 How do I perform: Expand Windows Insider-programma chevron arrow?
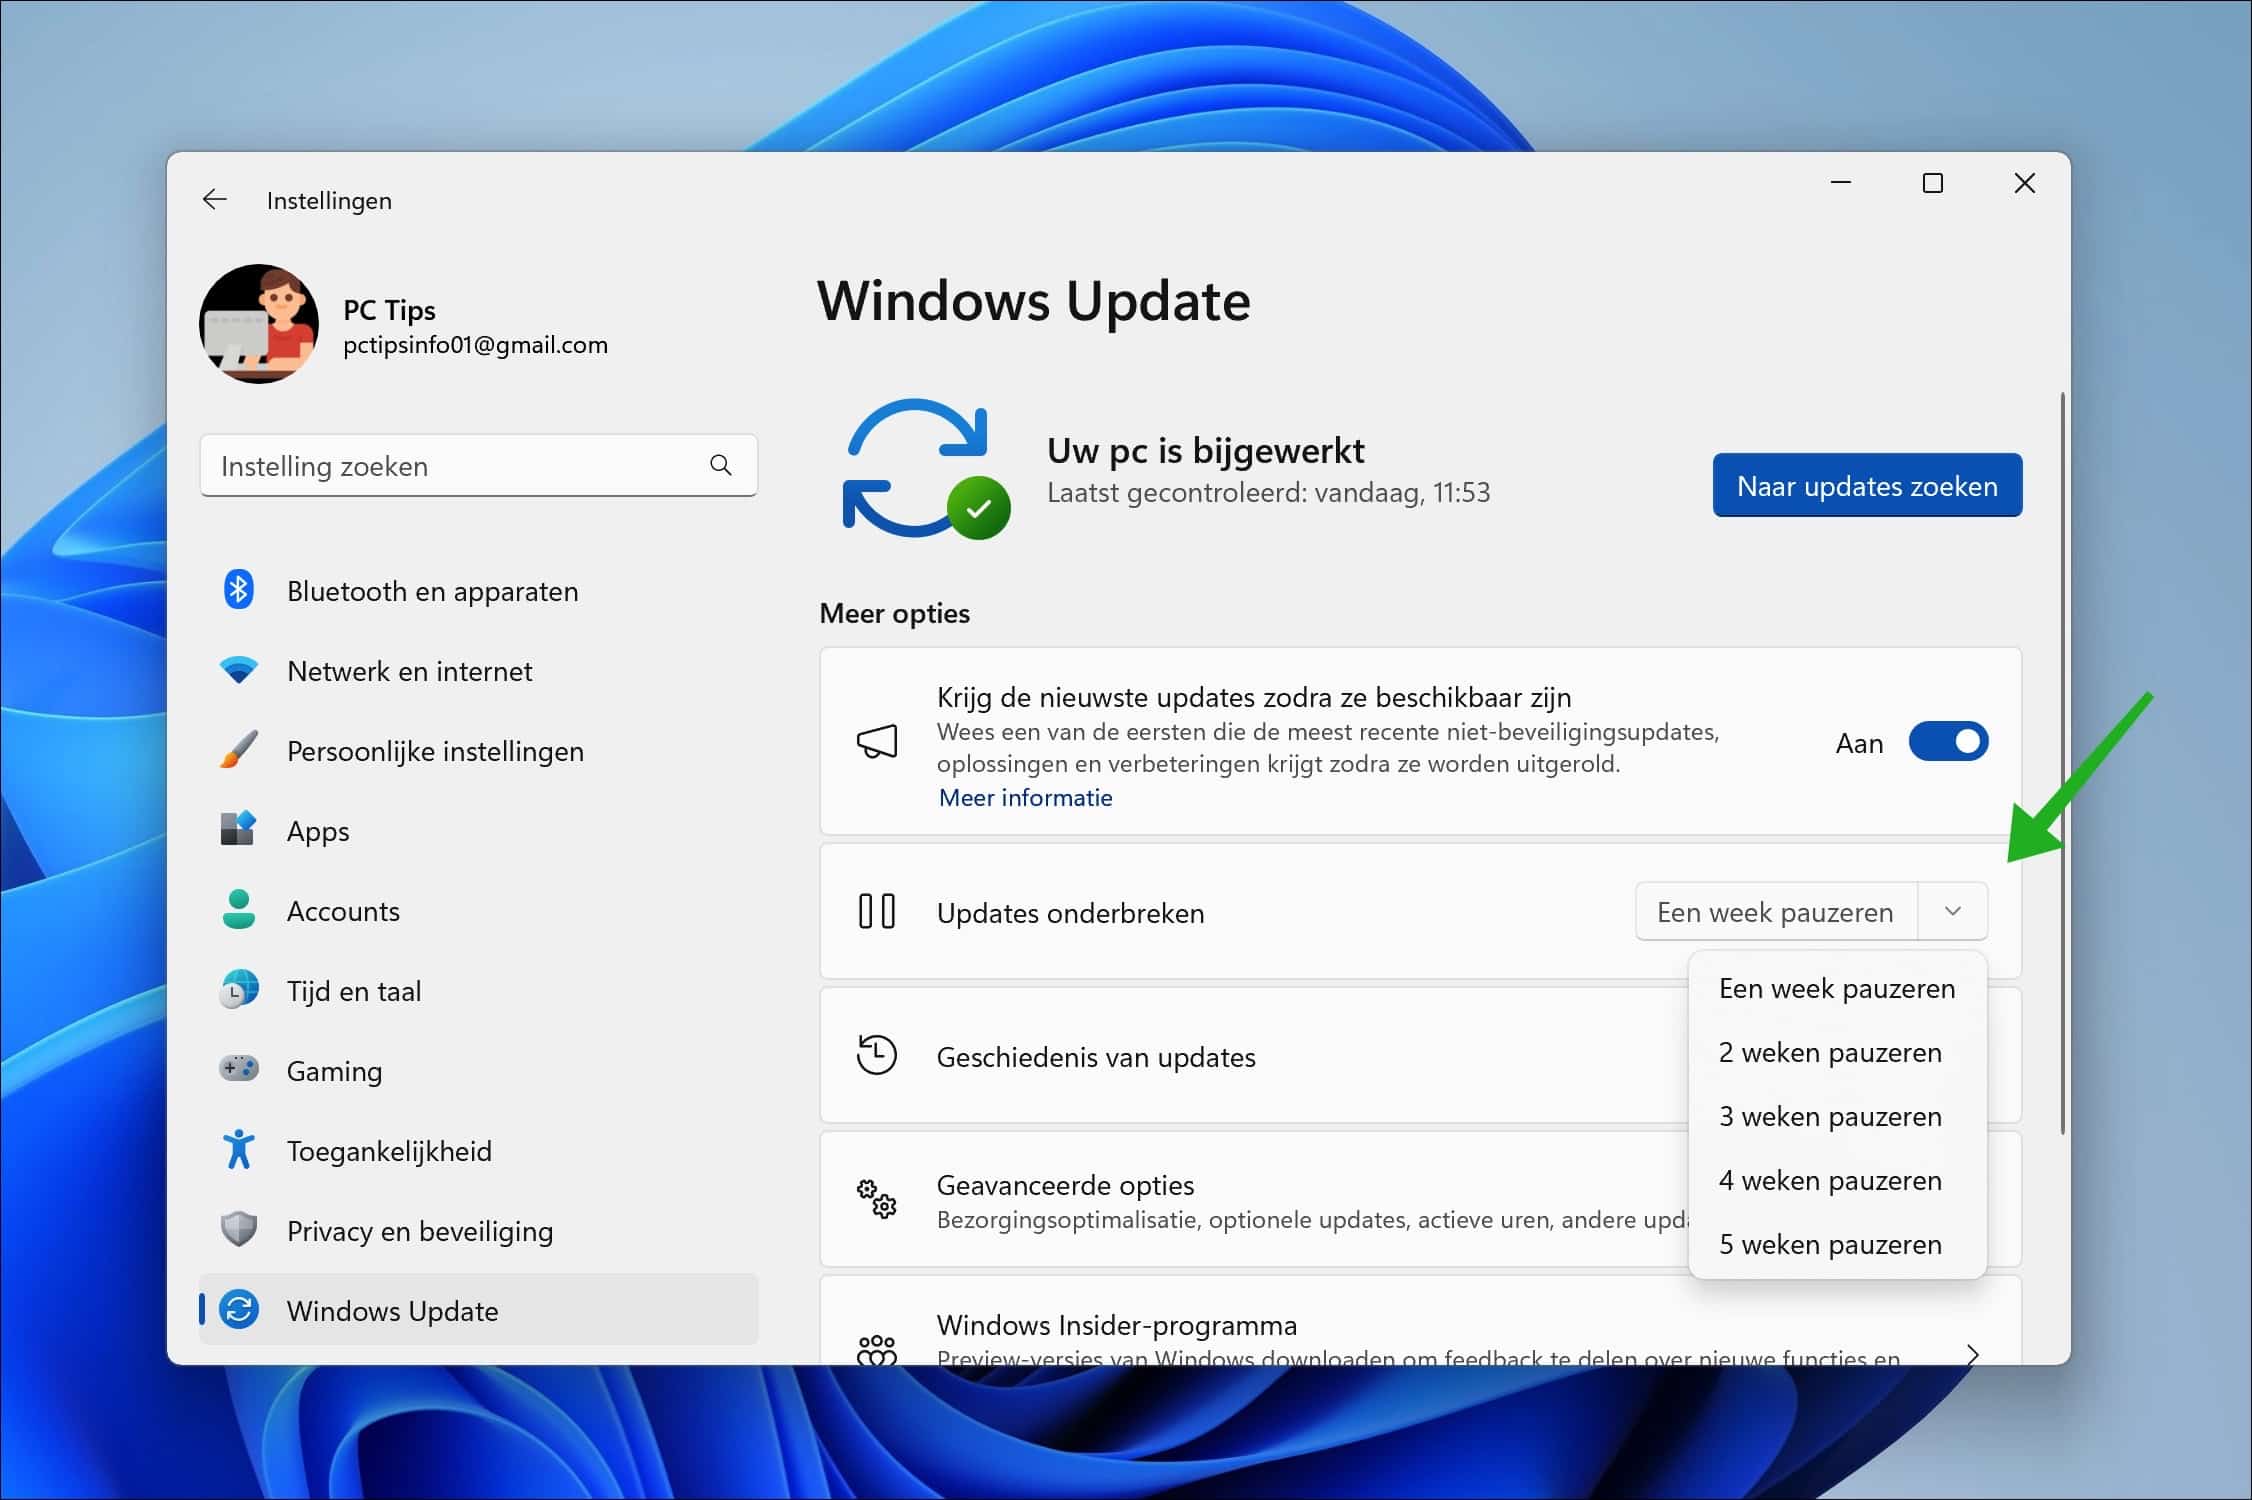[x=1972, y=1355]
